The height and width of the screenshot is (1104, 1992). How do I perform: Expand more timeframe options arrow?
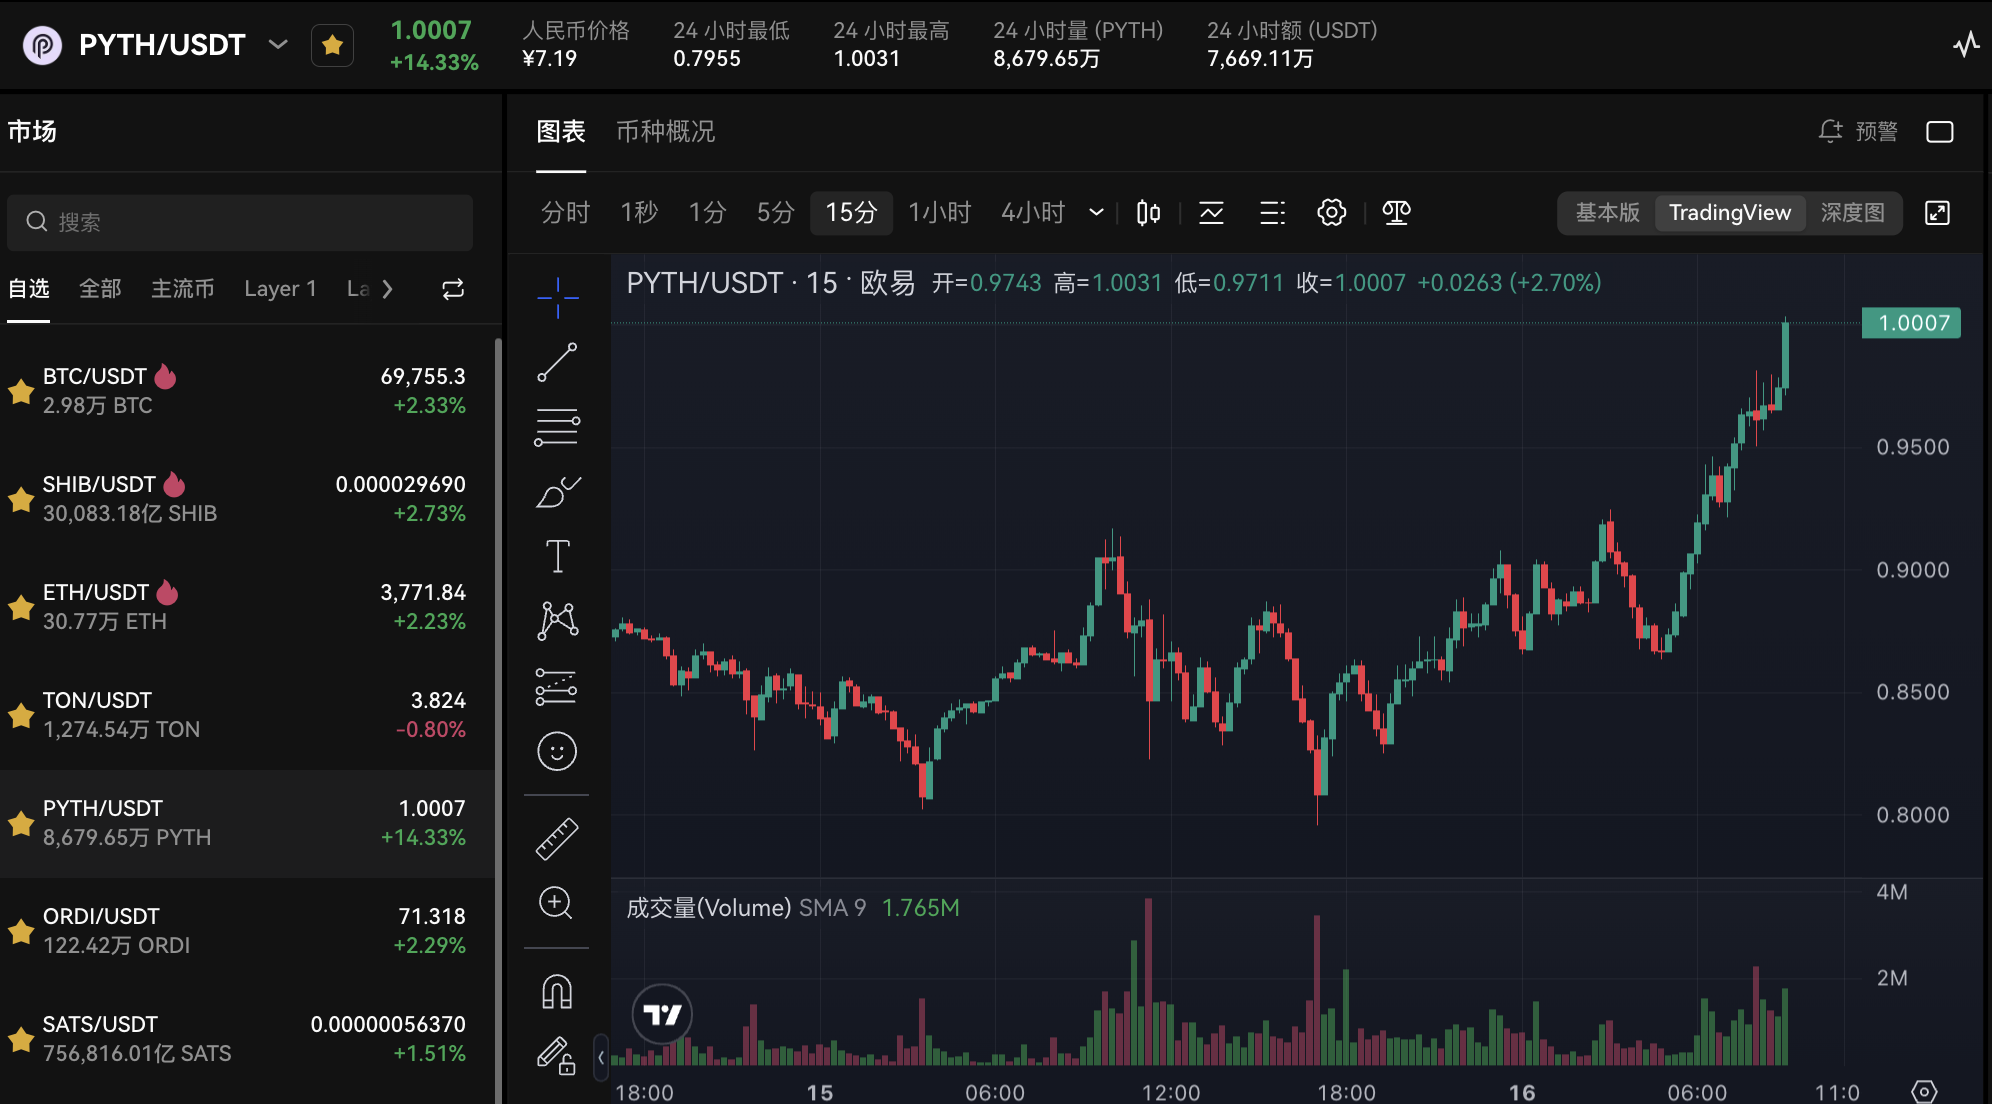click(1096, 212)
